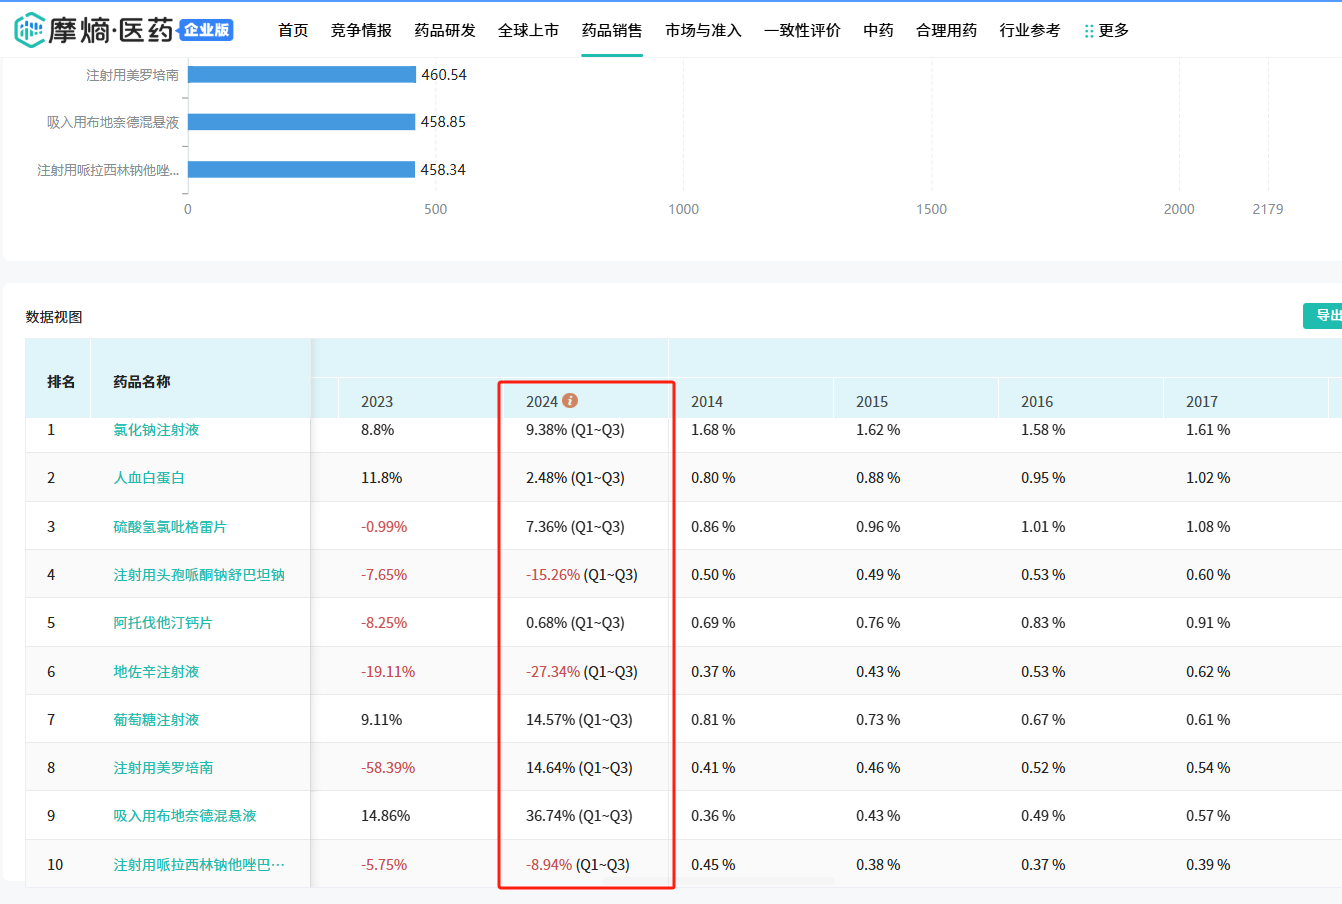
Task: Click the 458.85 bar for 吸入用布地奈德混悬液
Action: (x=301, y=122)
